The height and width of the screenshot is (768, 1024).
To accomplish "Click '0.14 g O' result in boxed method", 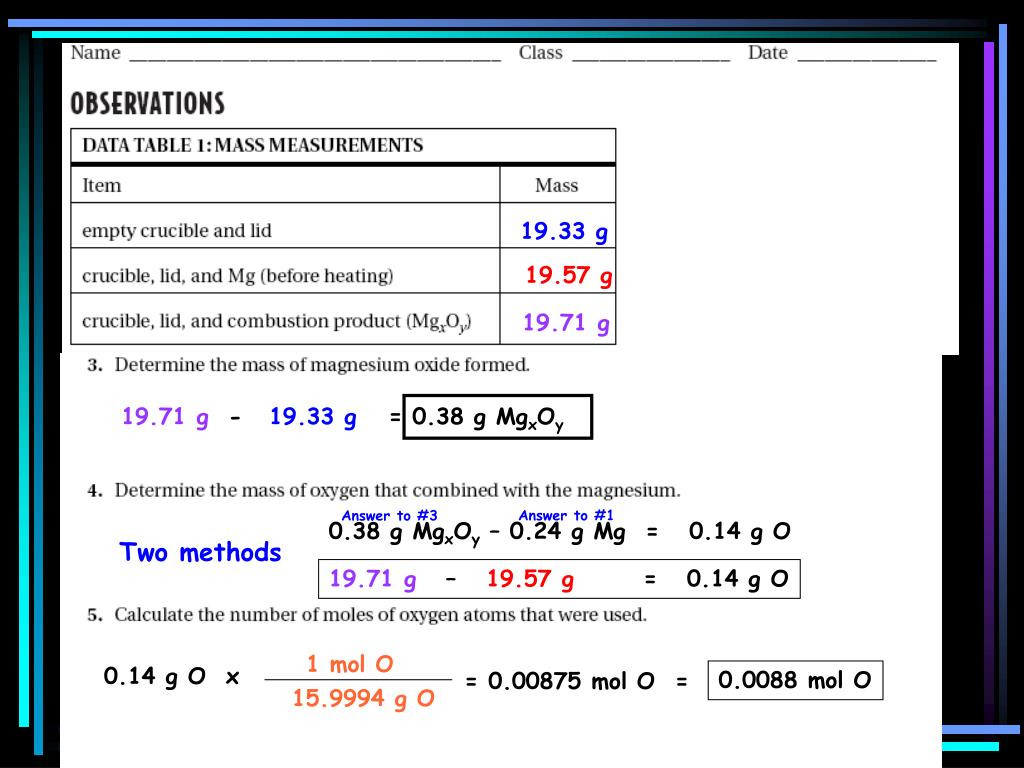I will click(x=737, y=579).
